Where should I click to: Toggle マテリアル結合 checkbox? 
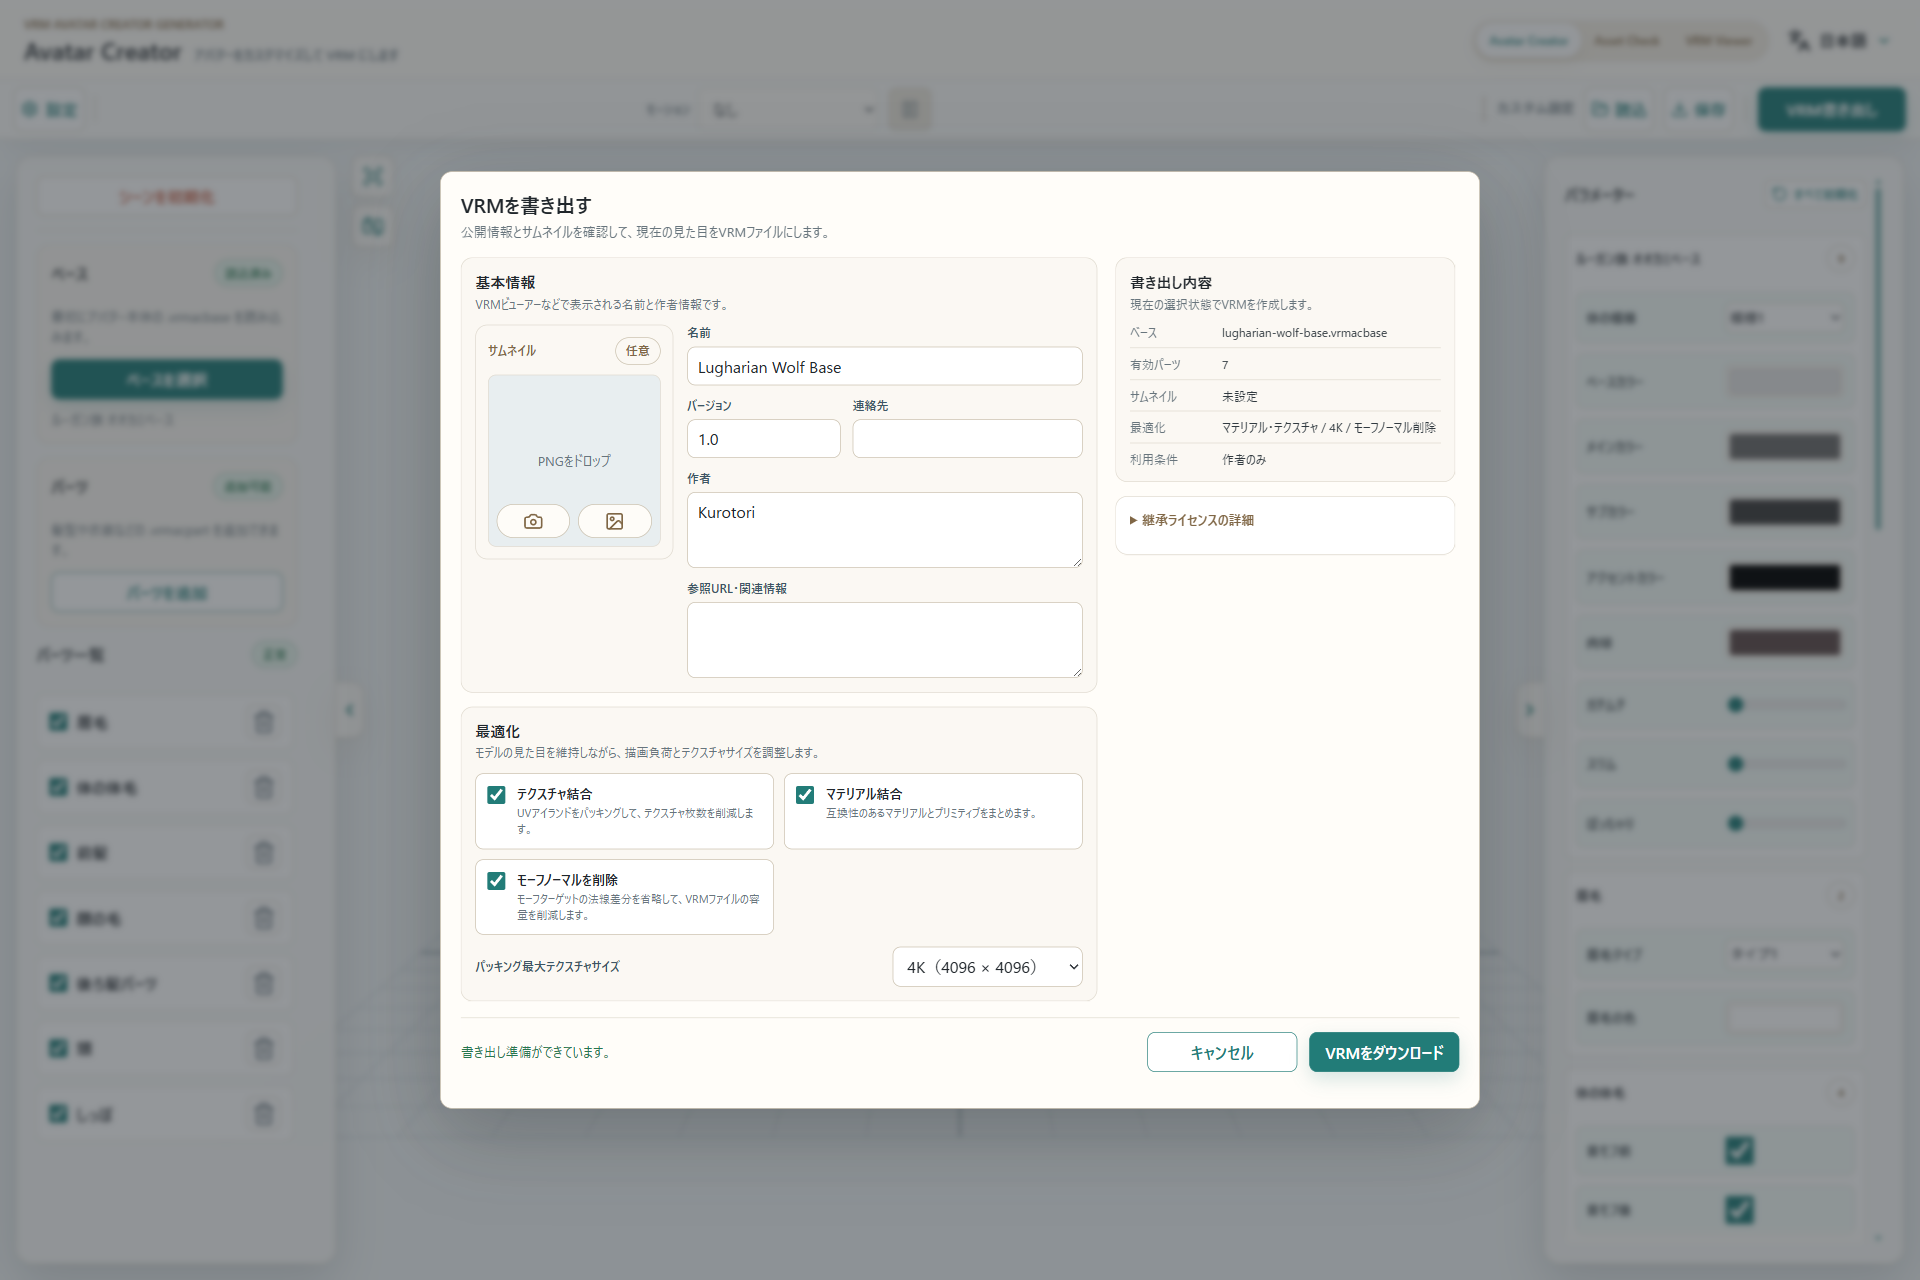tap(805, 795)
